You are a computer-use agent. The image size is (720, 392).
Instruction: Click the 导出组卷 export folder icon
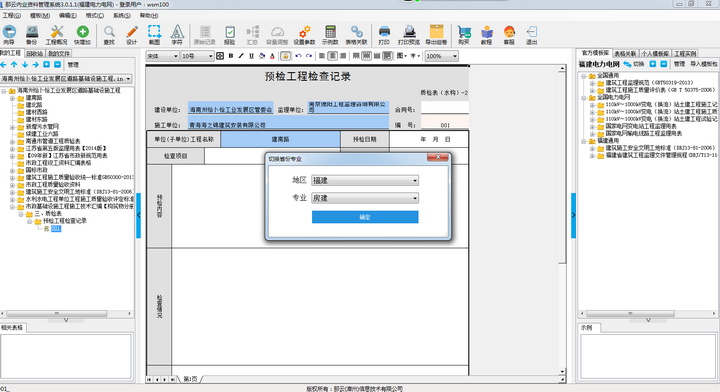[x=436, y=35]
